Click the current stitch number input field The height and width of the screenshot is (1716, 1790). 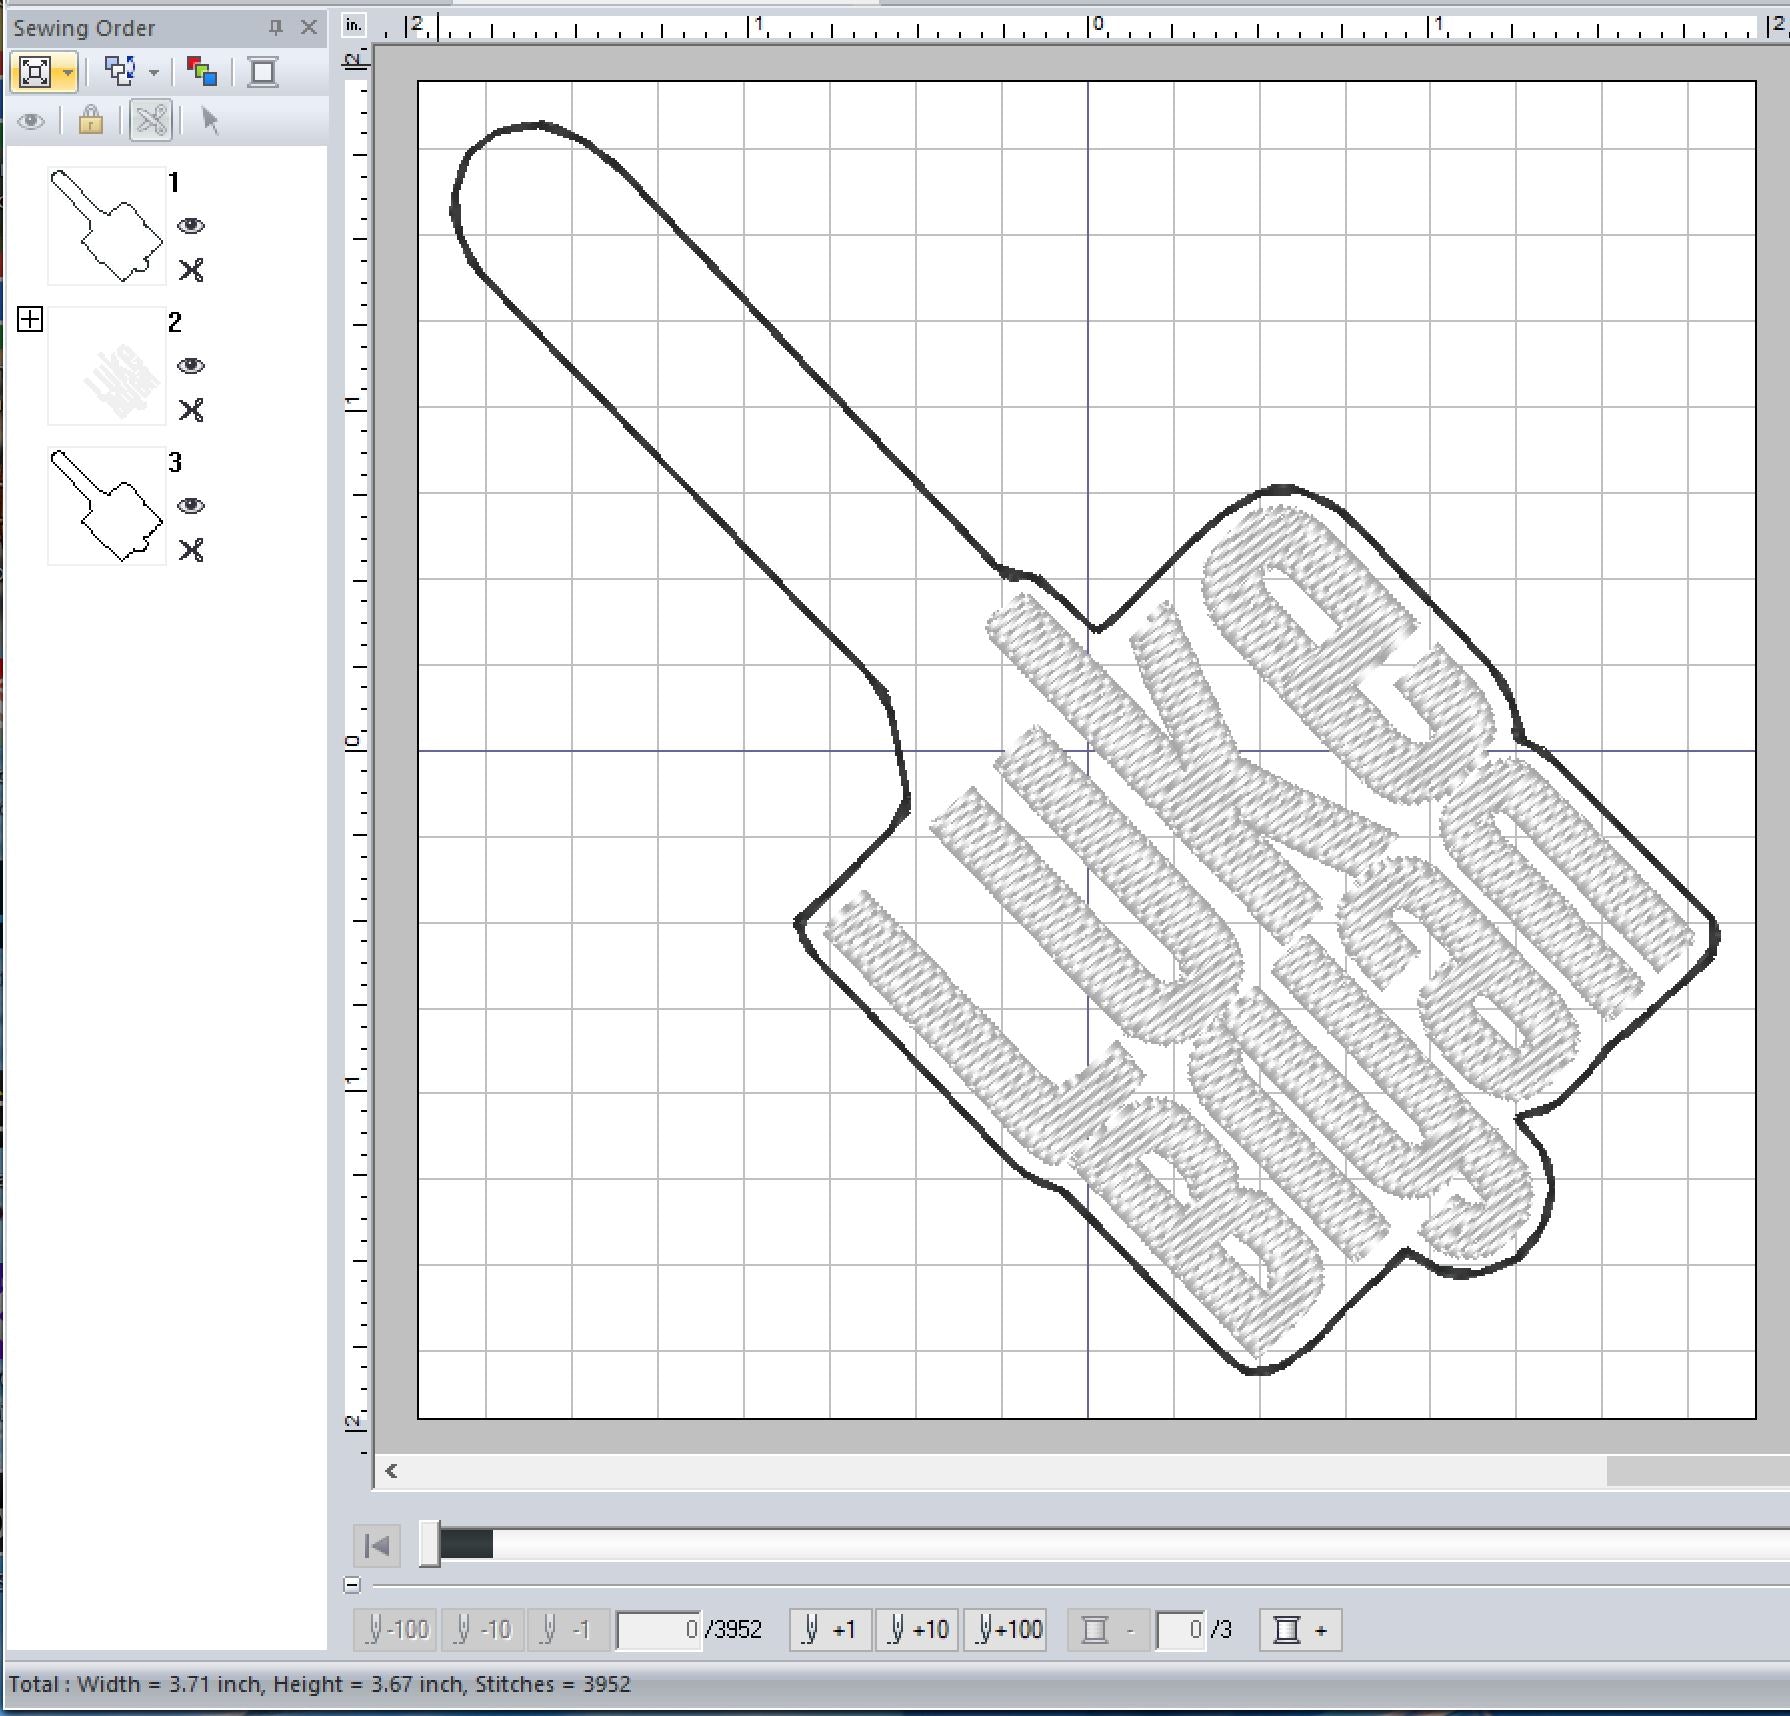point(659,1630)
